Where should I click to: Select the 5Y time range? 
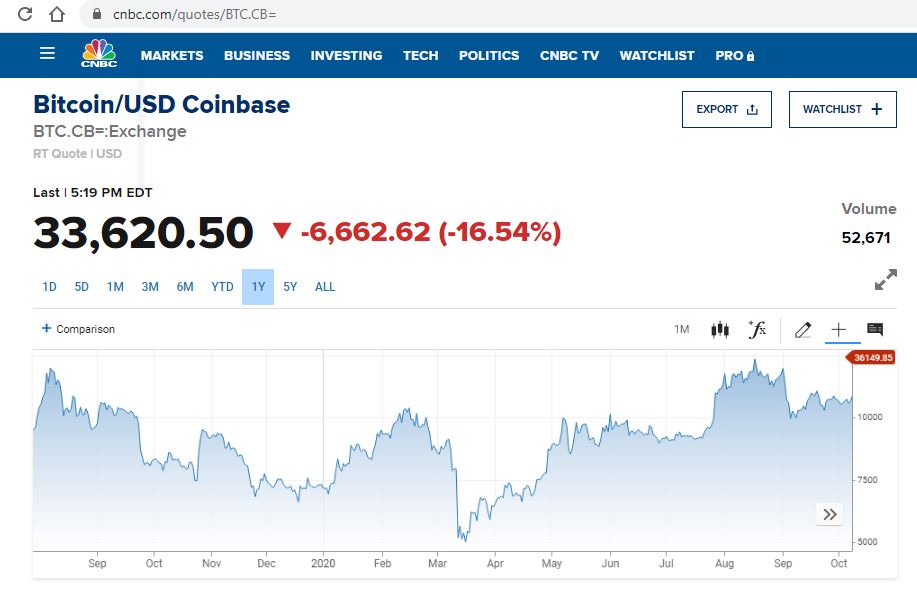290,287
